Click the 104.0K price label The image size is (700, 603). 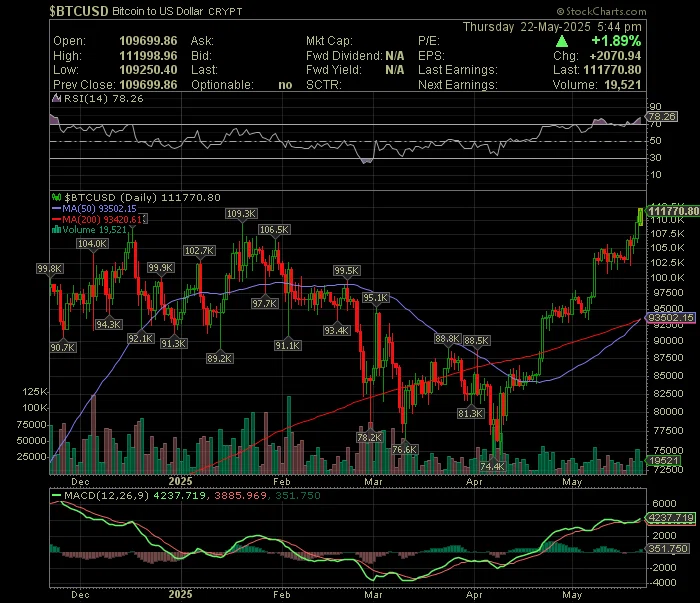click(92, 244)
